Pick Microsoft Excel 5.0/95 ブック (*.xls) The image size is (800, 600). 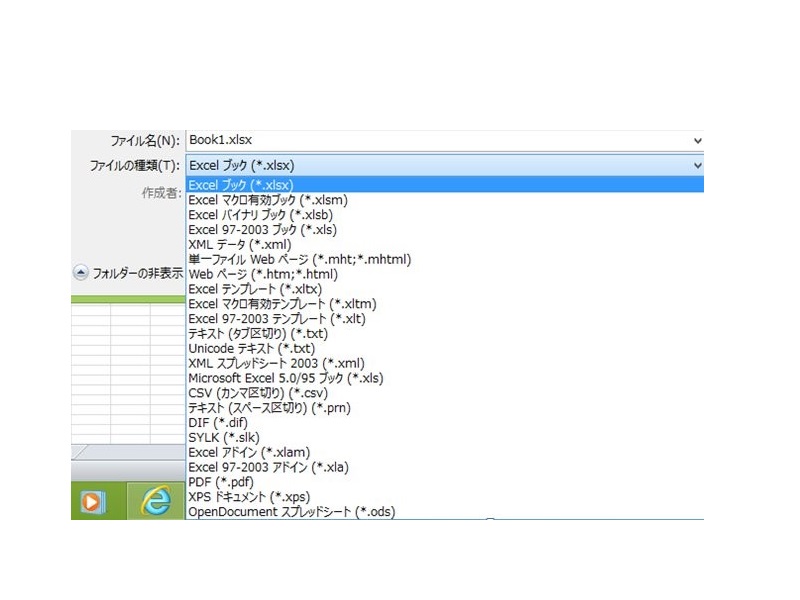click(286, 378)
